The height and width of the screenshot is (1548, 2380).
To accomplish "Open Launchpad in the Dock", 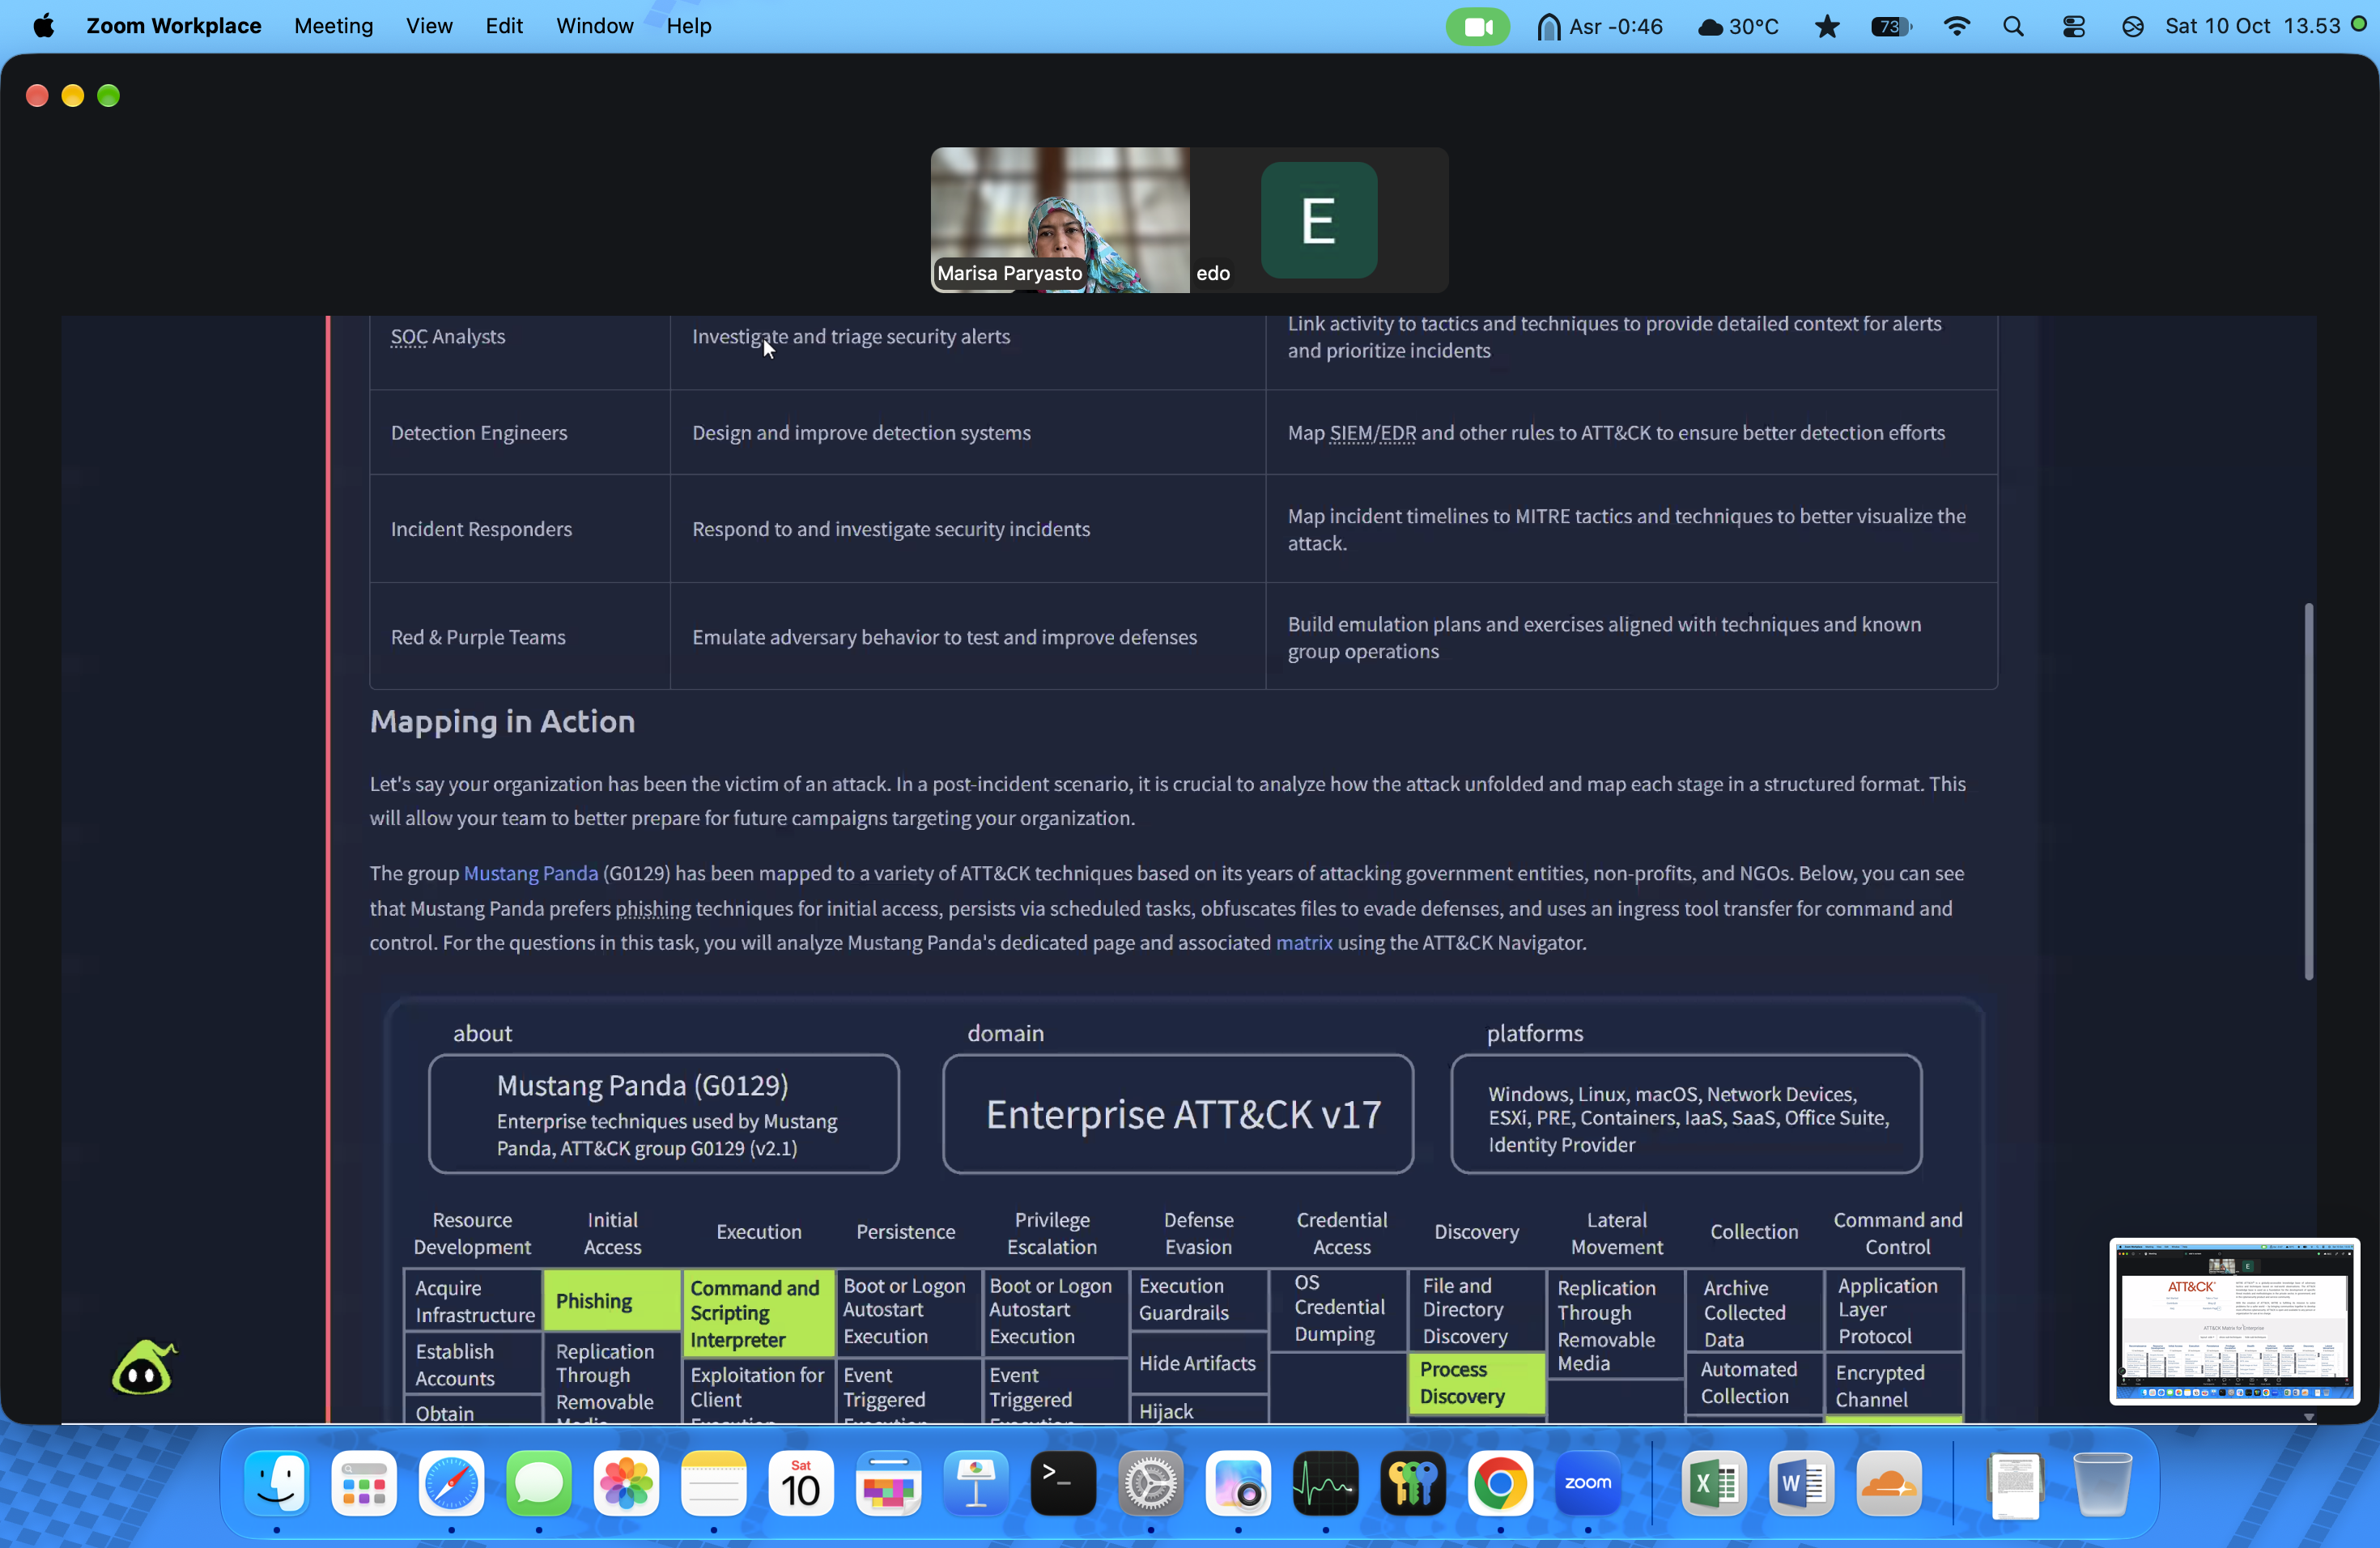I will click(x=364, y=1483).
